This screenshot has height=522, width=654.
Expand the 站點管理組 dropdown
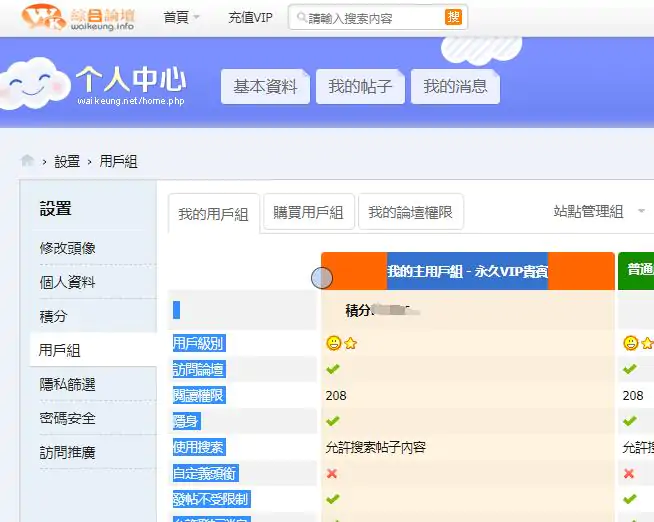point(599,211)
